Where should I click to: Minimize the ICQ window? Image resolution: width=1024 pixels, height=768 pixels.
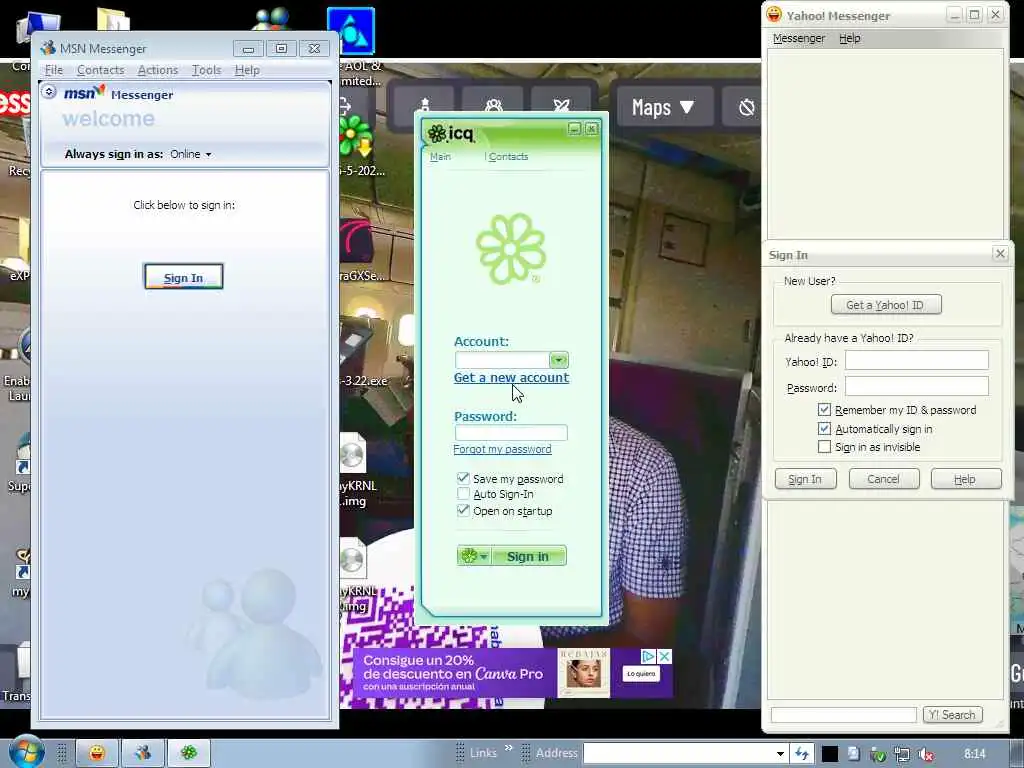tap(574, 129)
